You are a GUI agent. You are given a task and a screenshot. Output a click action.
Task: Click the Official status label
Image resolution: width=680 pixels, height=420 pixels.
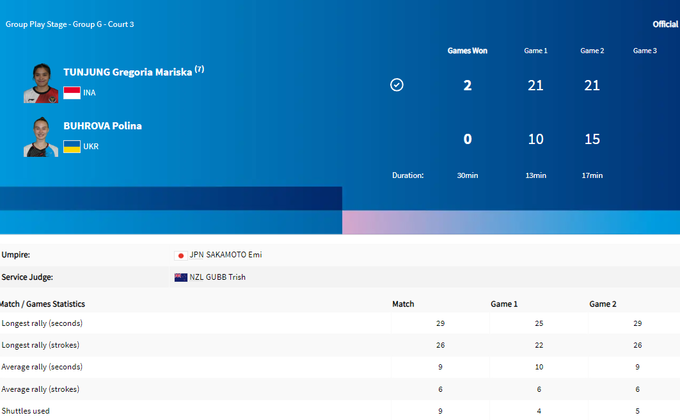pos(665,24)
